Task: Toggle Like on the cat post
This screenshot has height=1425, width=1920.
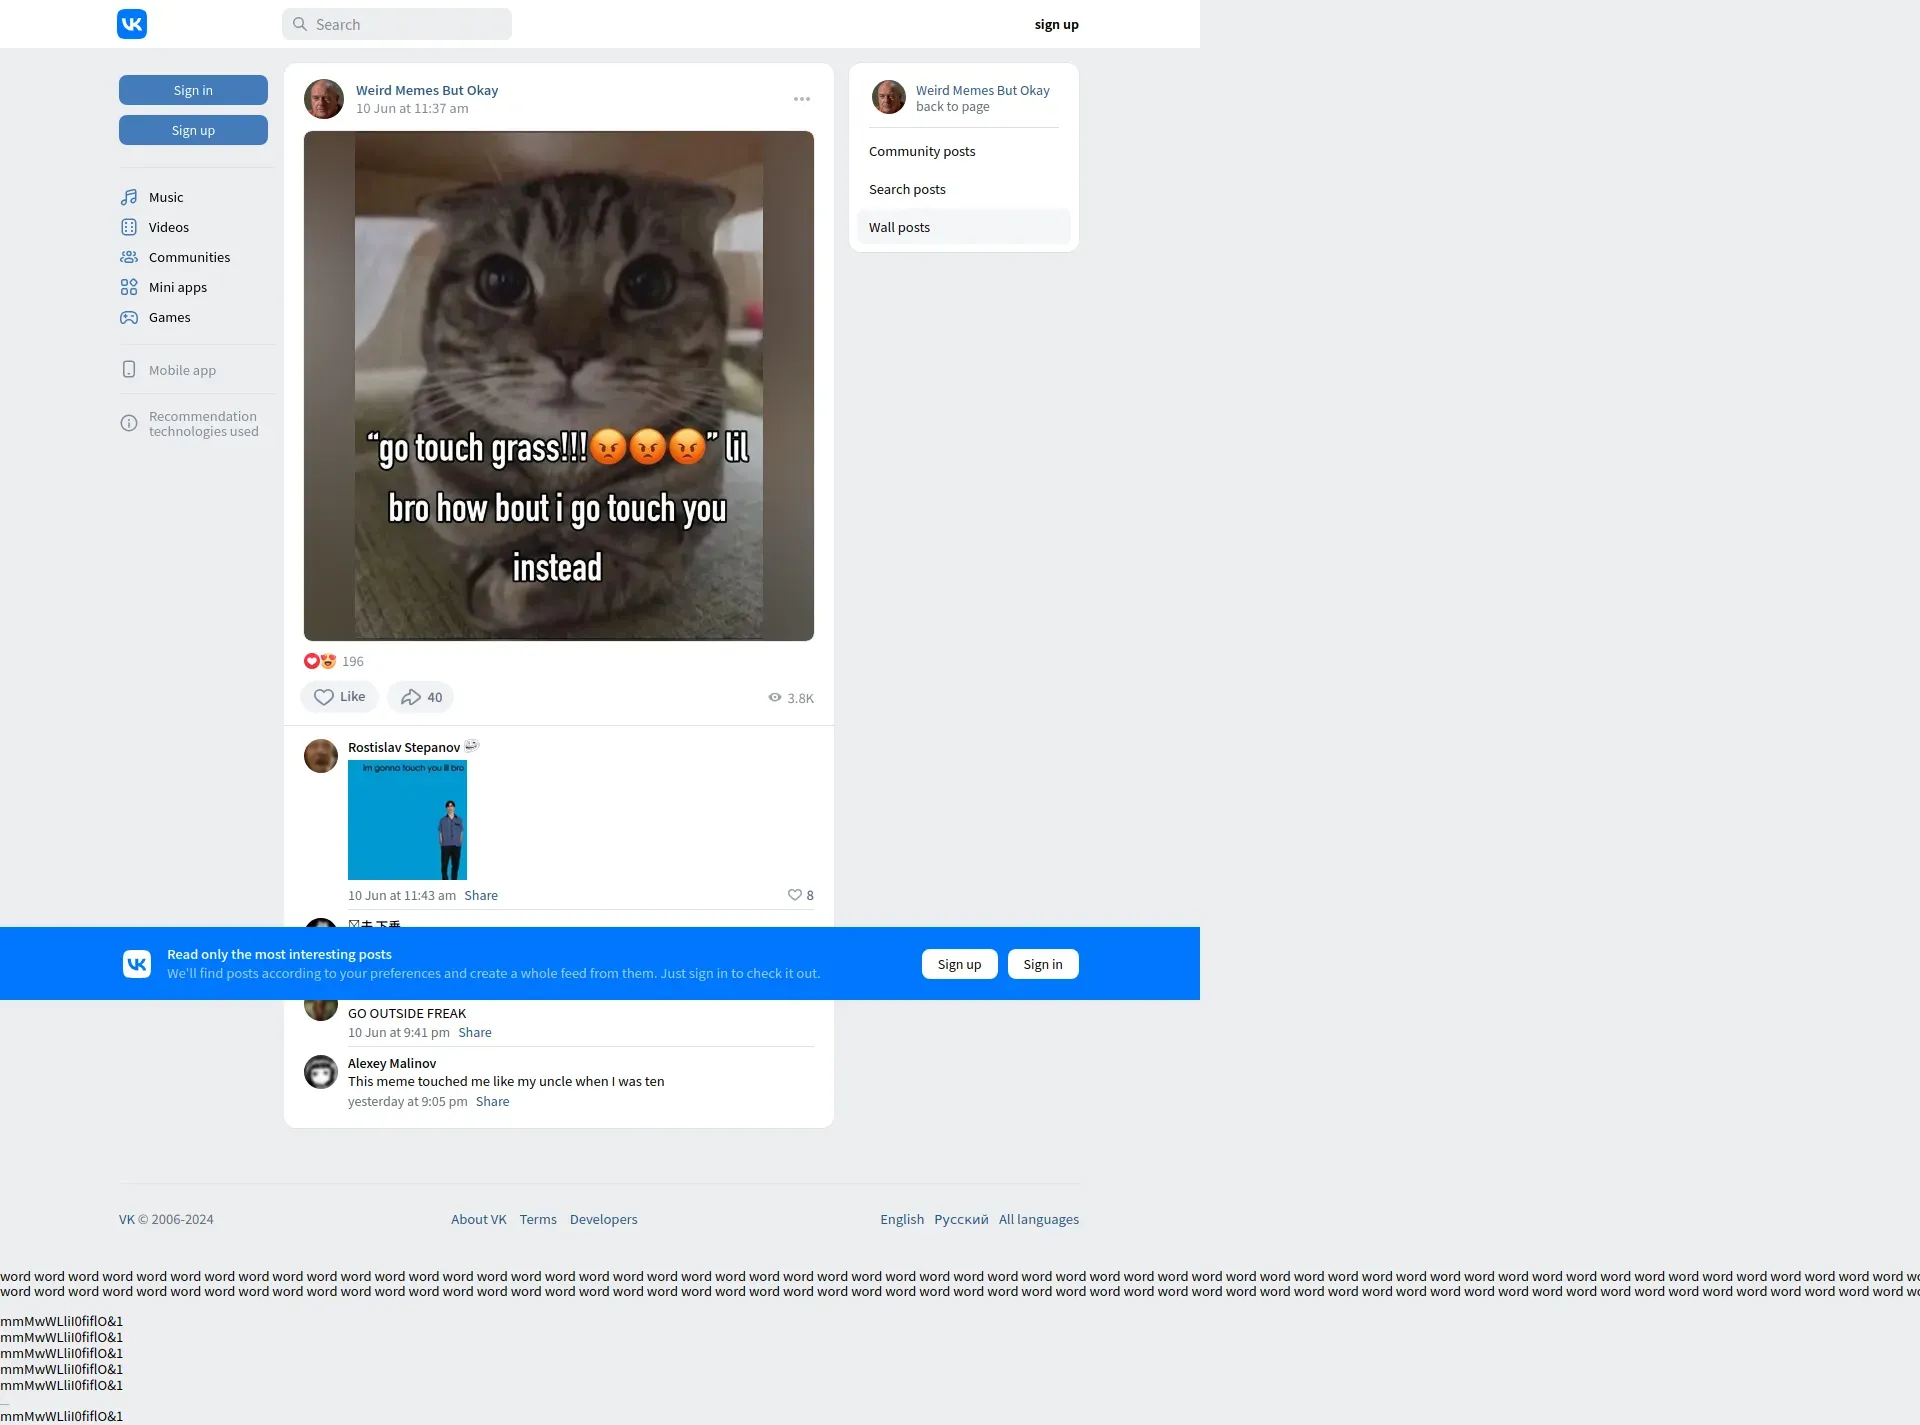Action: [x=339, y=697]
